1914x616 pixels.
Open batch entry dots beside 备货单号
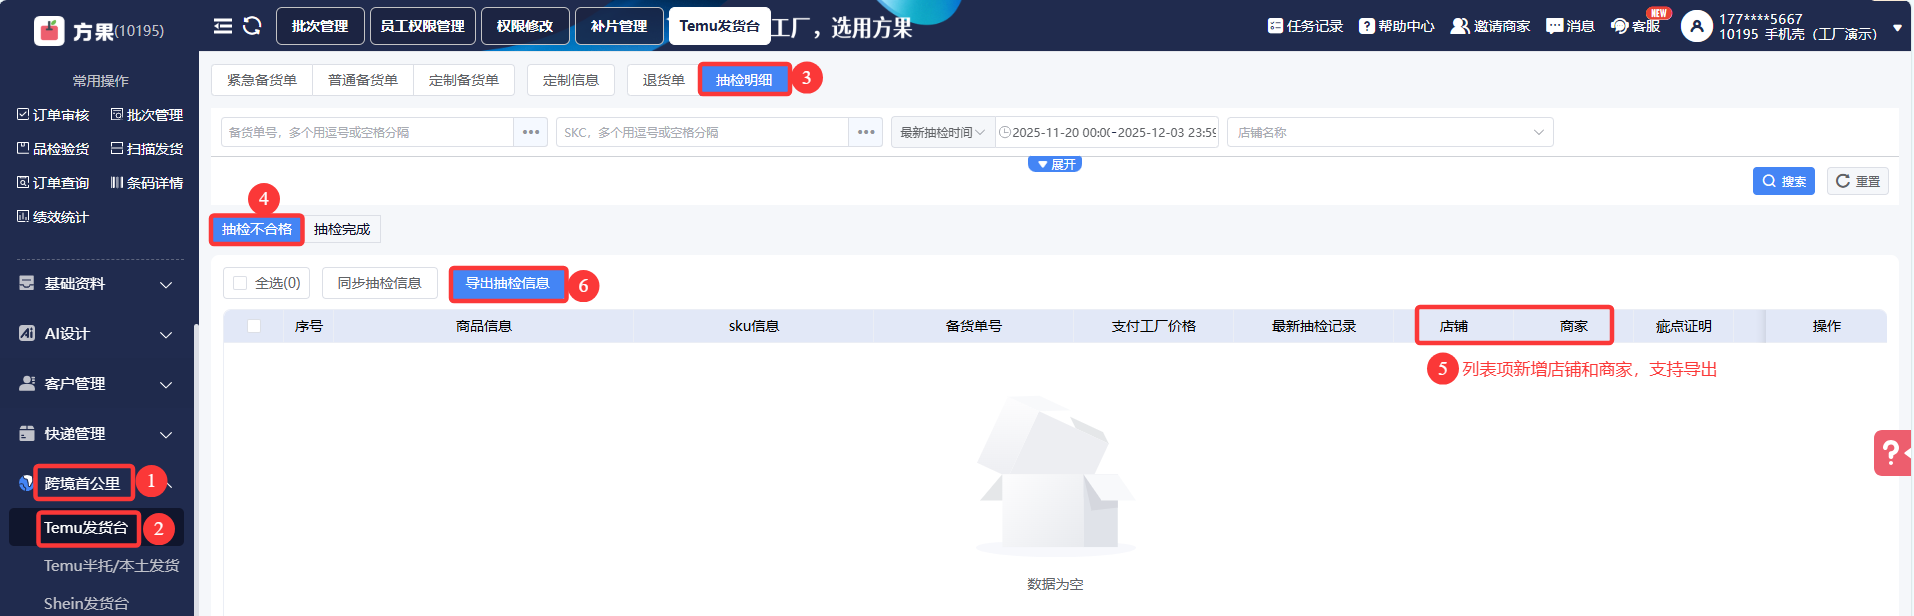(x=531, y=132)
